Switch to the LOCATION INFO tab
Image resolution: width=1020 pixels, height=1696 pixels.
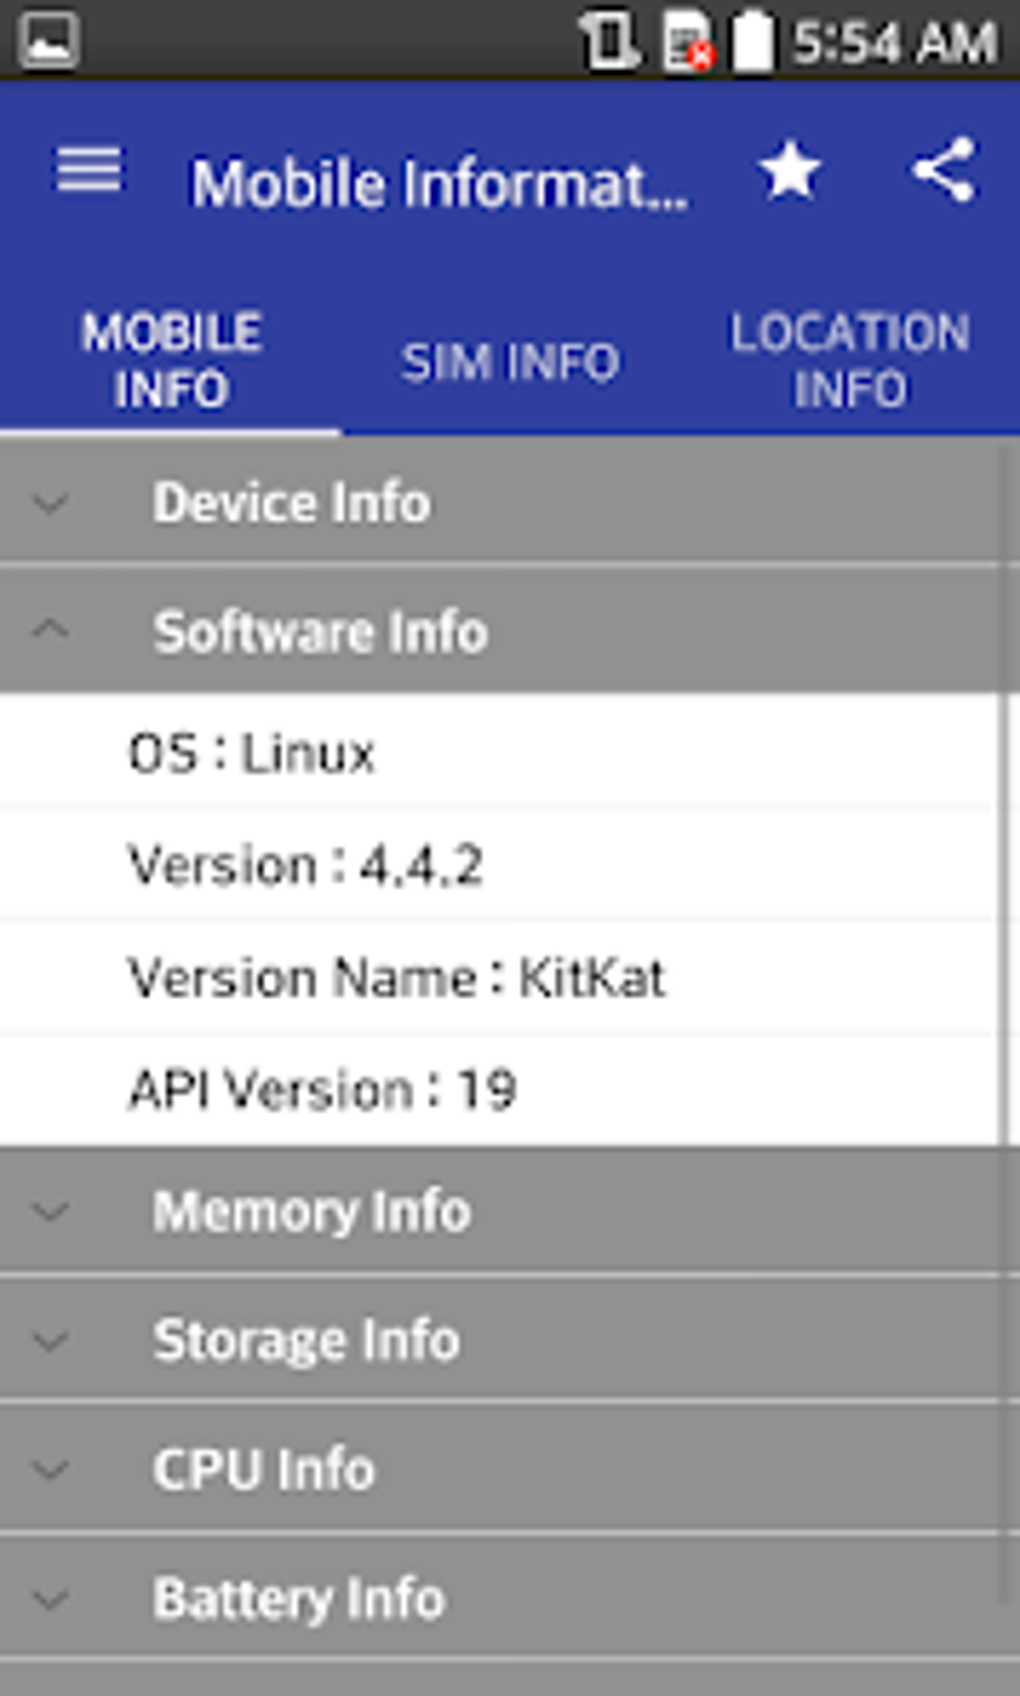tap(850, 360)
